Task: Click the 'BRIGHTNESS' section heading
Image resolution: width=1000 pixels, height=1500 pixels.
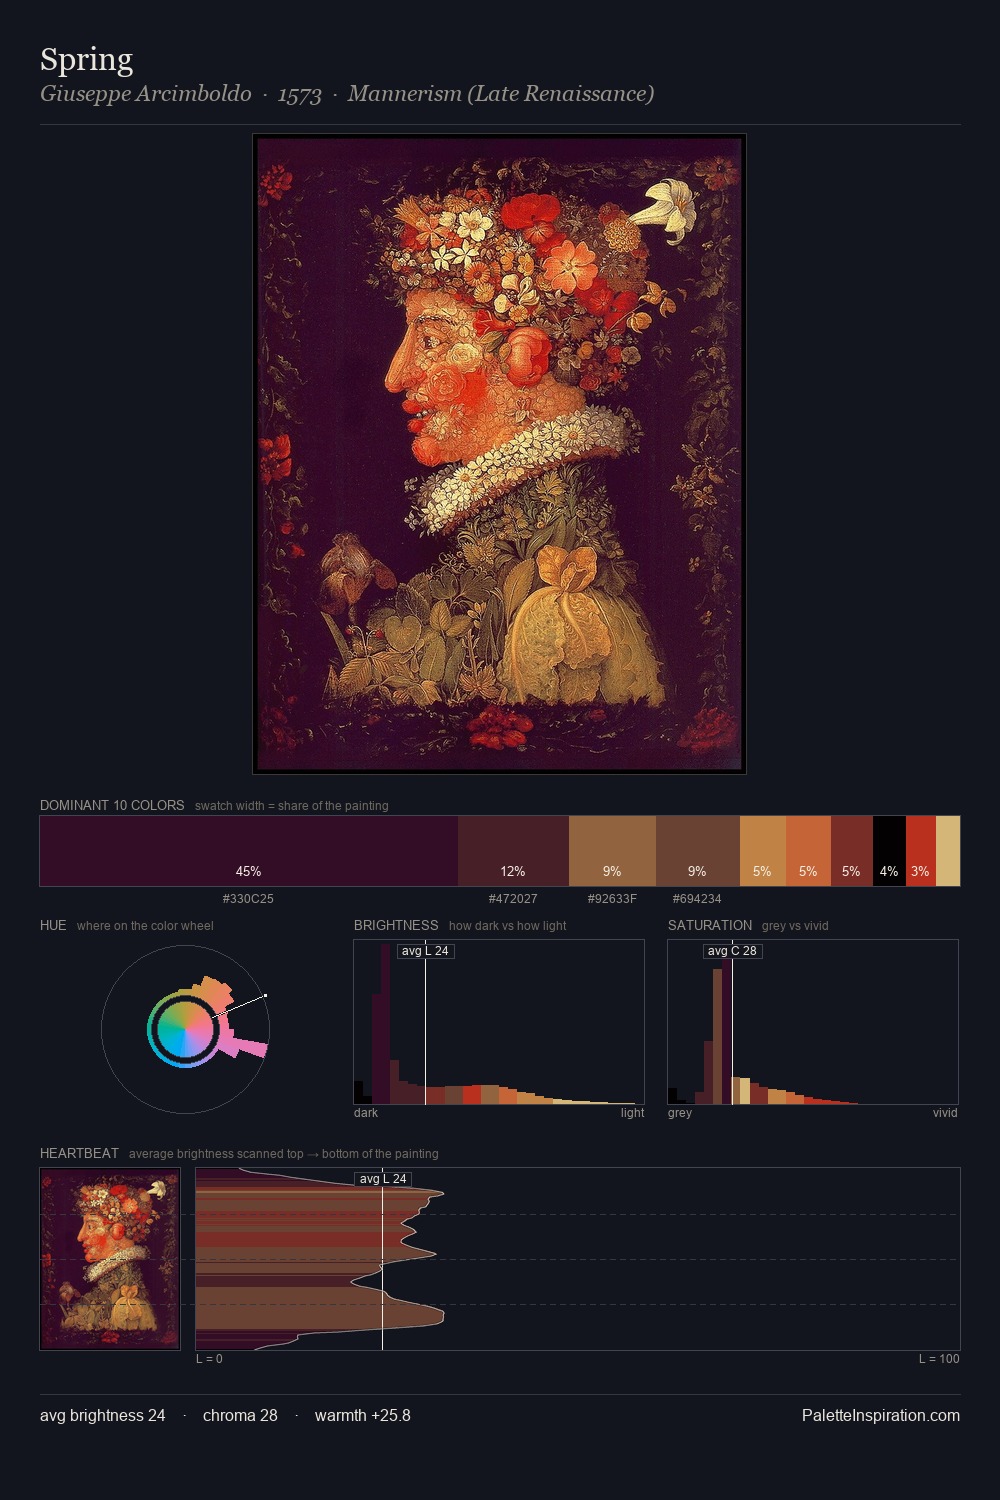Action: (396, 925)
